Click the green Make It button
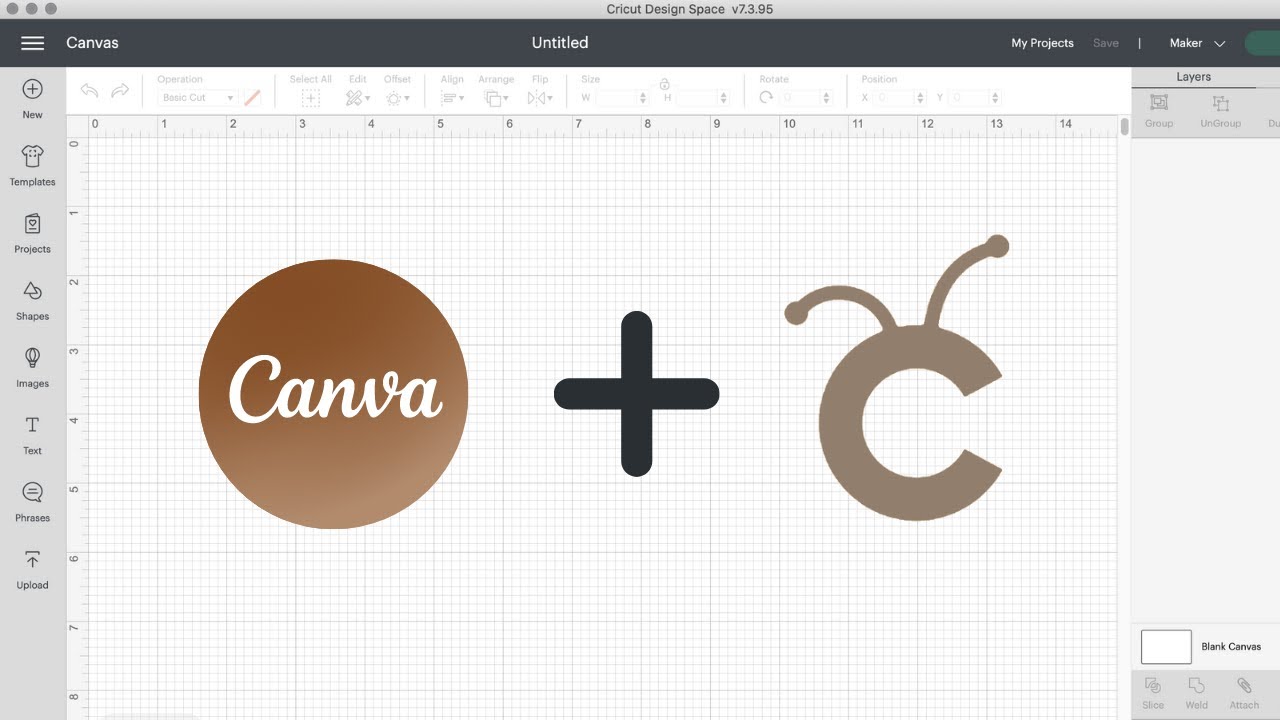The image size is (1280, 720). point(1262,43)
